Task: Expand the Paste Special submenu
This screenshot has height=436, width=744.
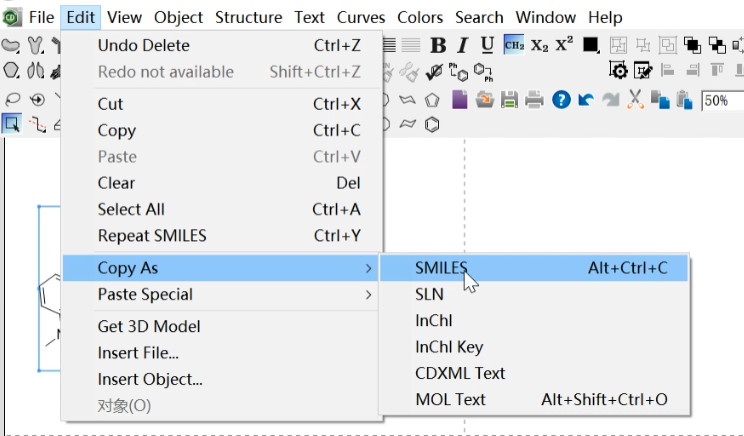Action: (222, 295)
